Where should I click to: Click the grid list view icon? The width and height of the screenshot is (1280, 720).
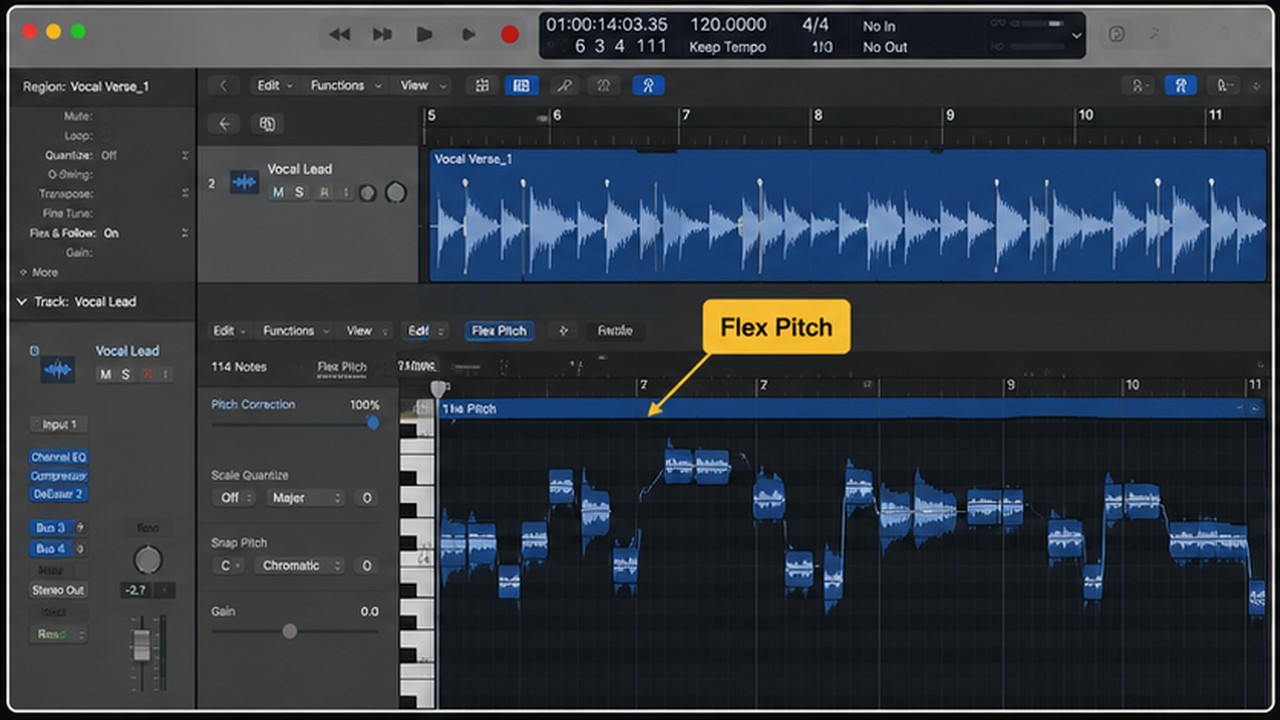coord(482,86)
